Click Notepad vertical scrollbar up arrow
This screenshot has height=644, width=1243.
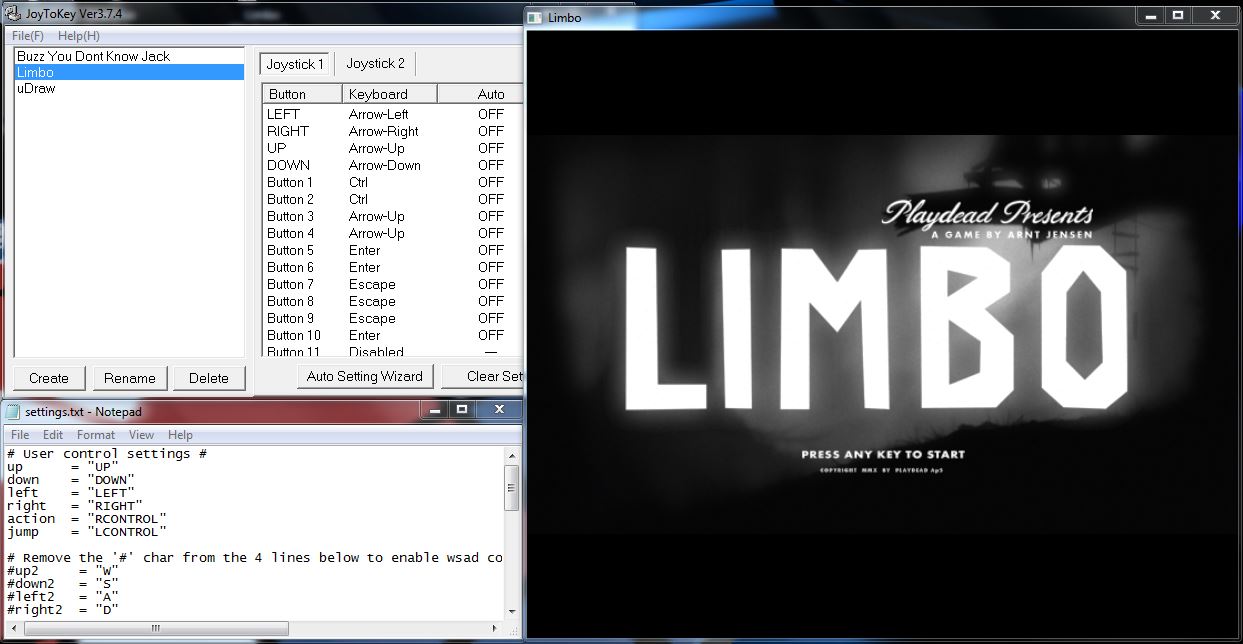click(x=512, y=455)
